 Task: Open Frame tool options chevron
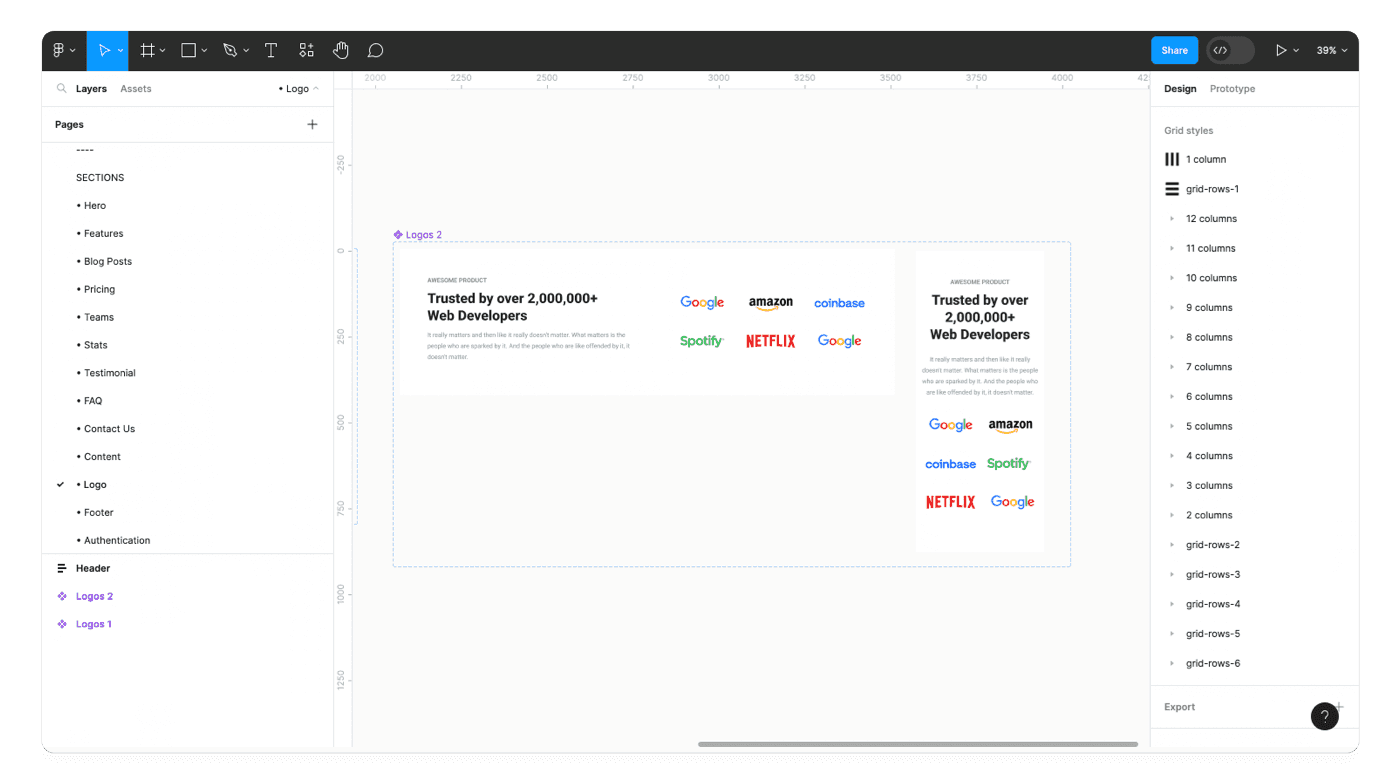(x=162, y=51)
